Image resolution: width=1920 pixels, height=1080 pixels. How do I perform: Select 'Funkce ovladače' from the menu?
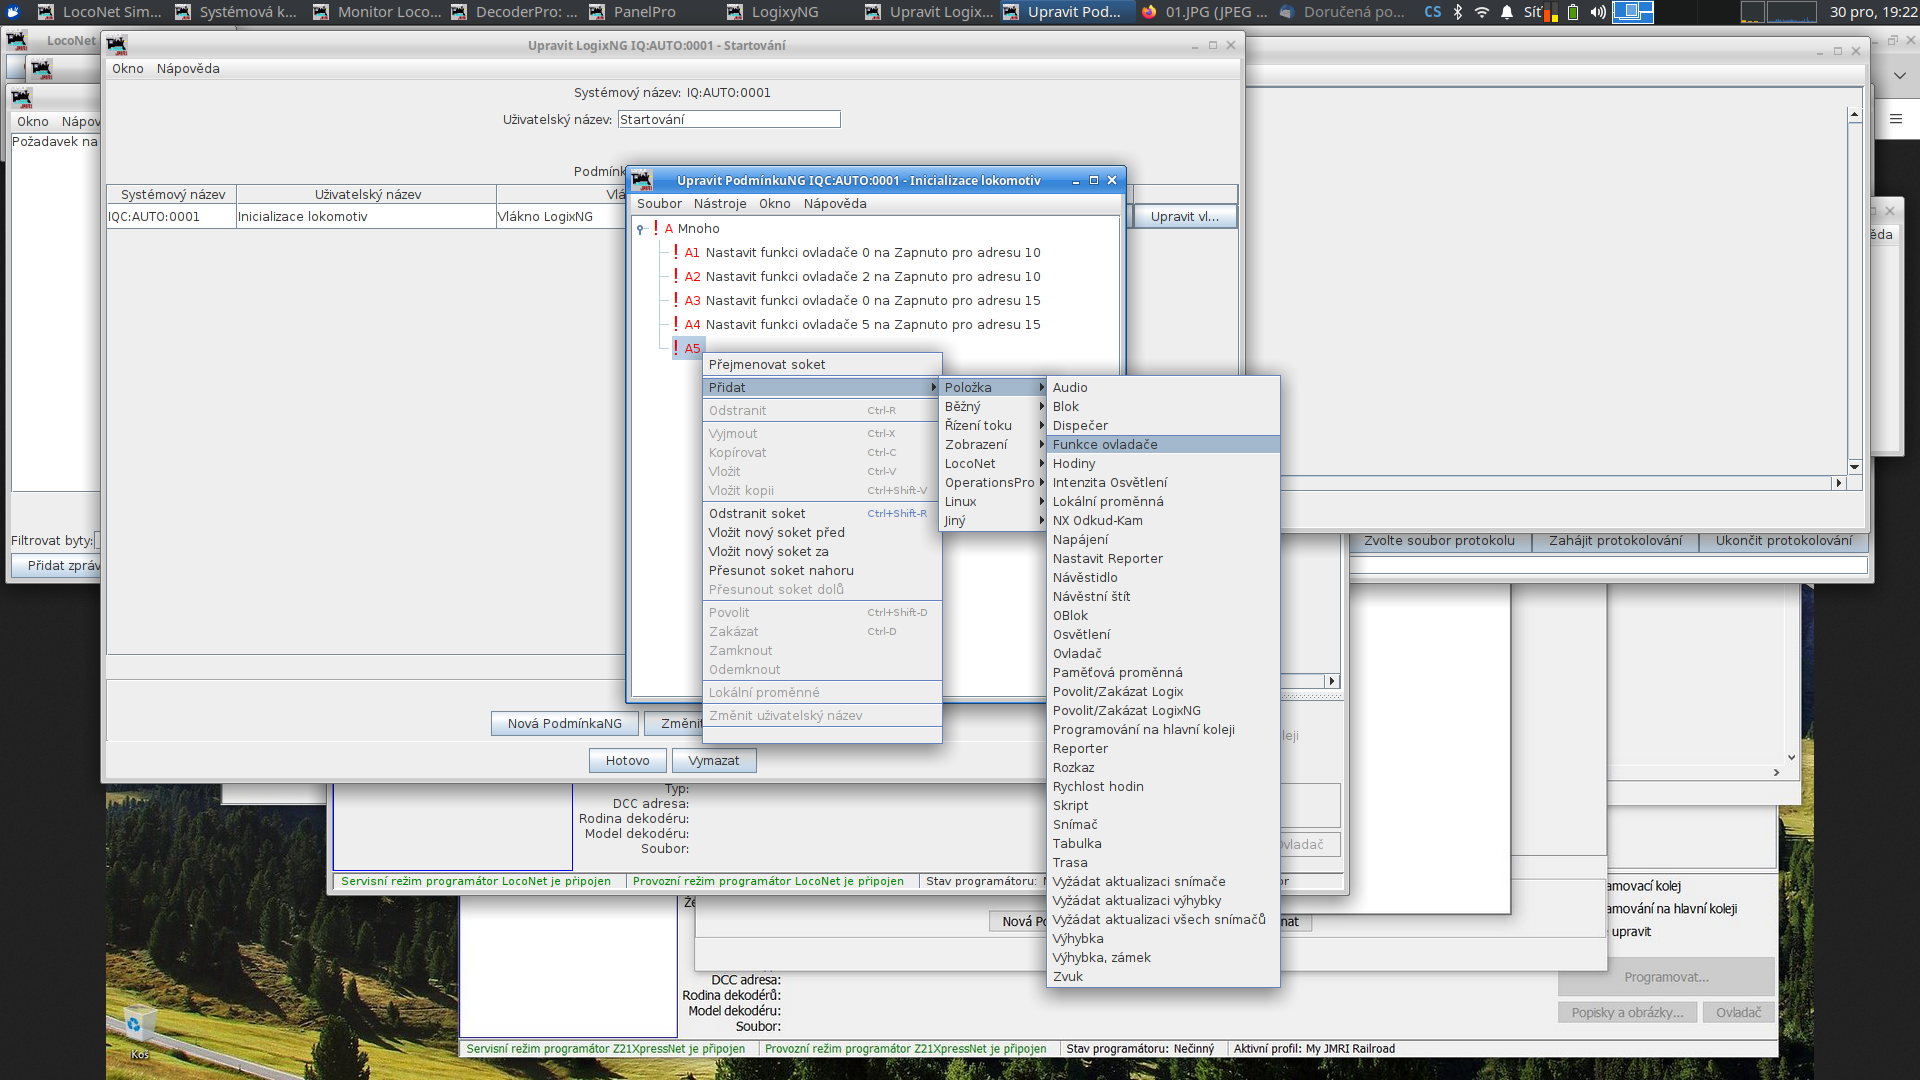point(1104,444)
